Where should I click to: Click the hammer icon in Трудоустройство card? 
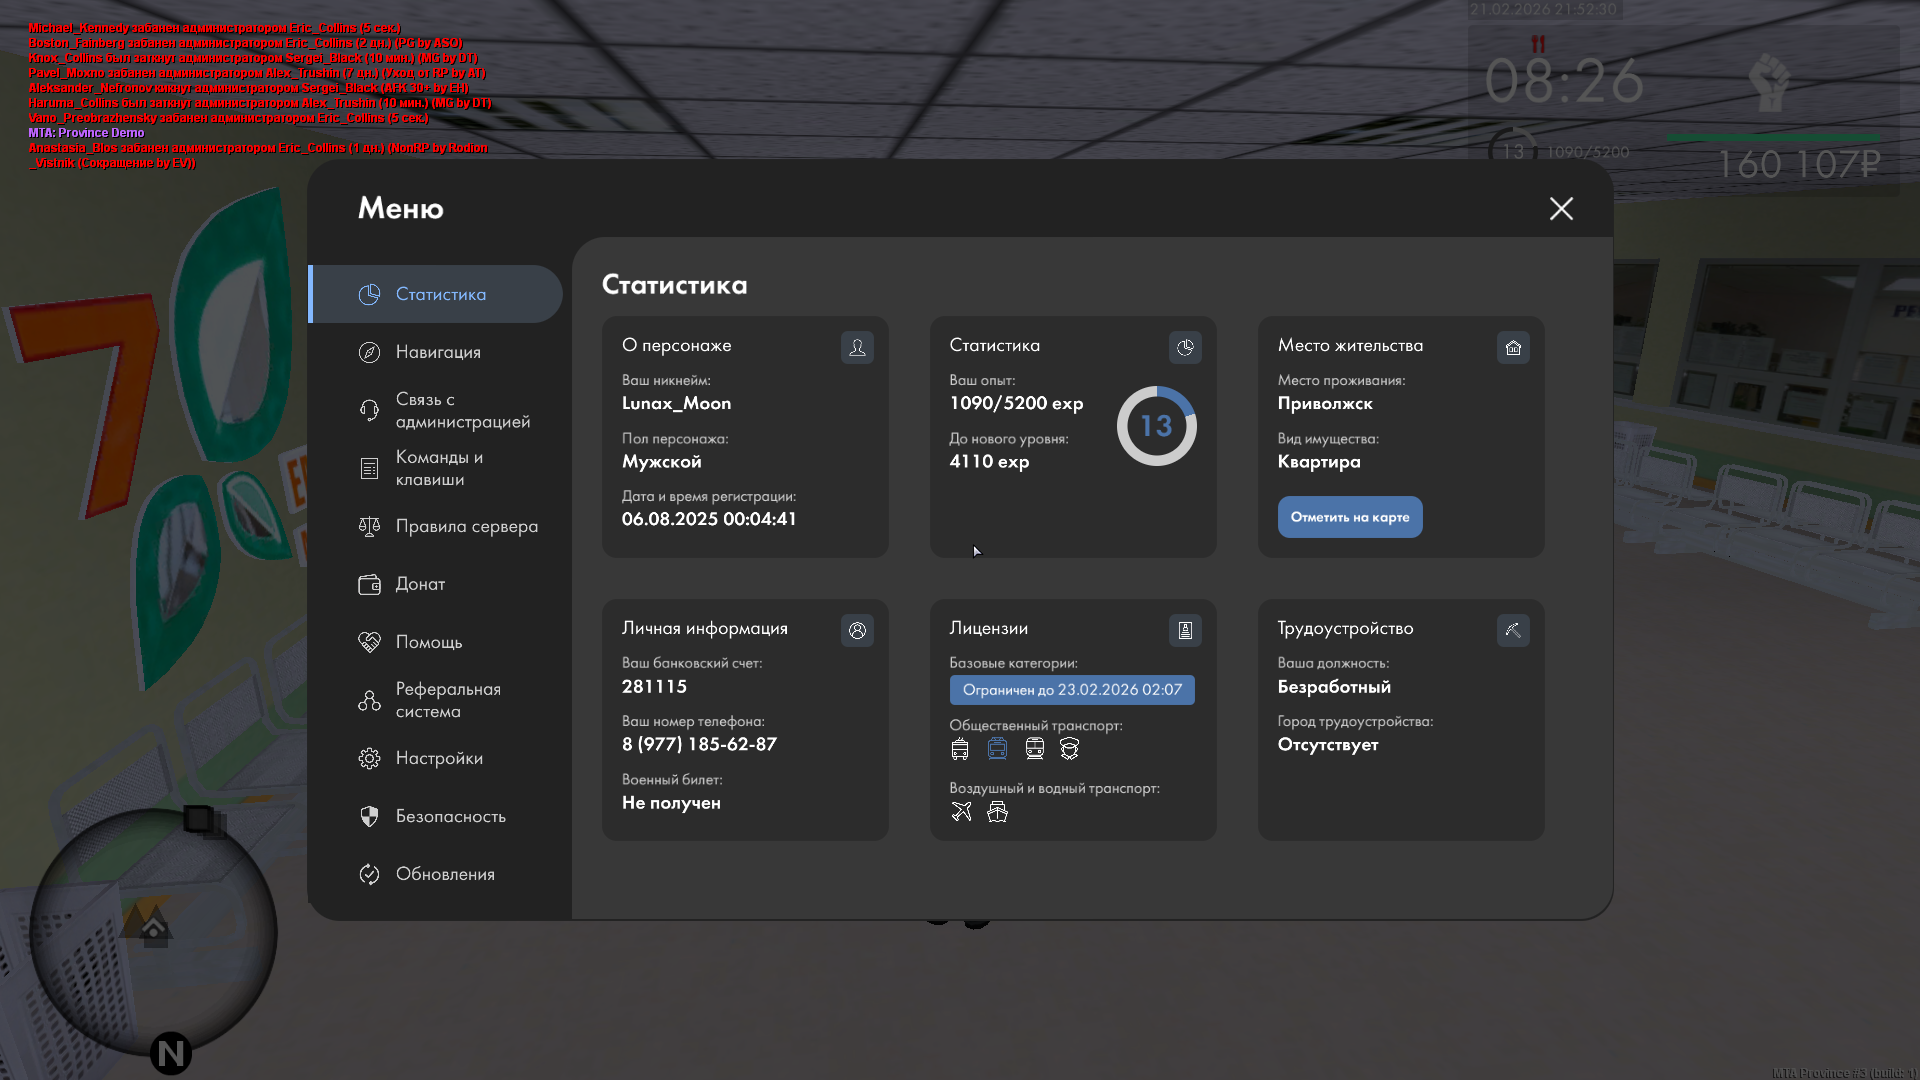click(x=1513, y=630)
